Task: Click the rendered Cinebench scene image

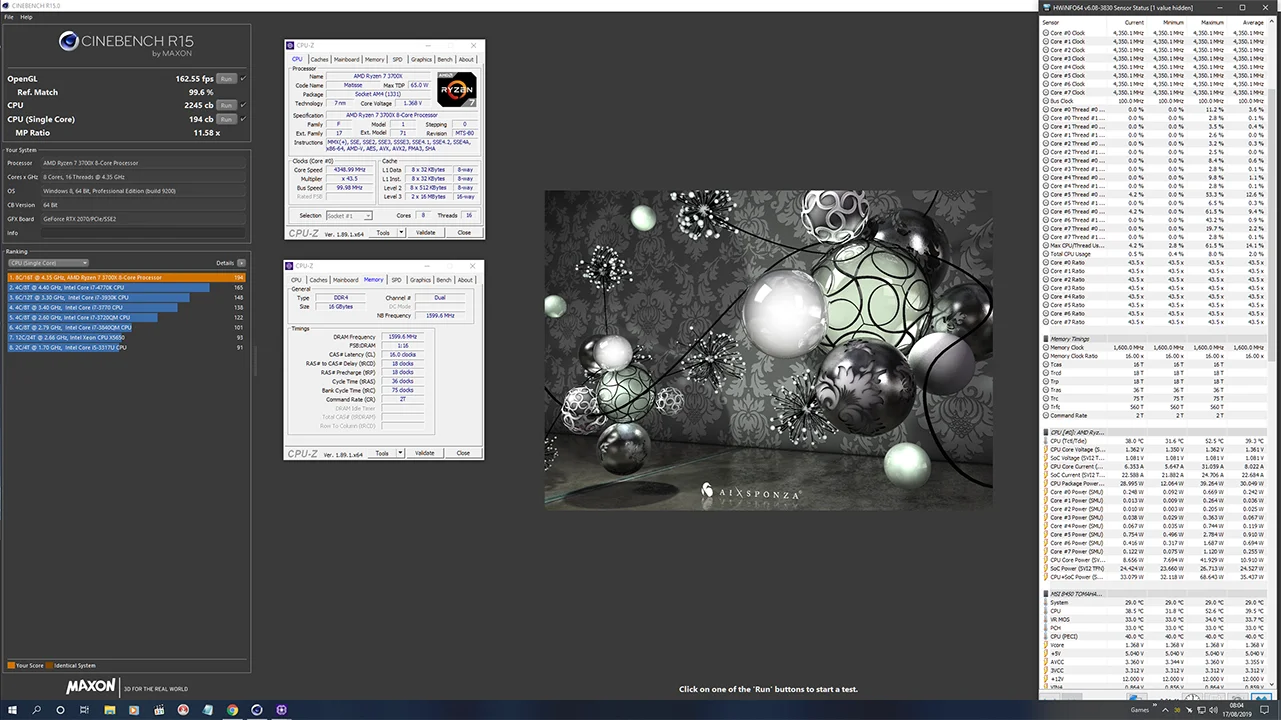Action: (x=768, y=350)
